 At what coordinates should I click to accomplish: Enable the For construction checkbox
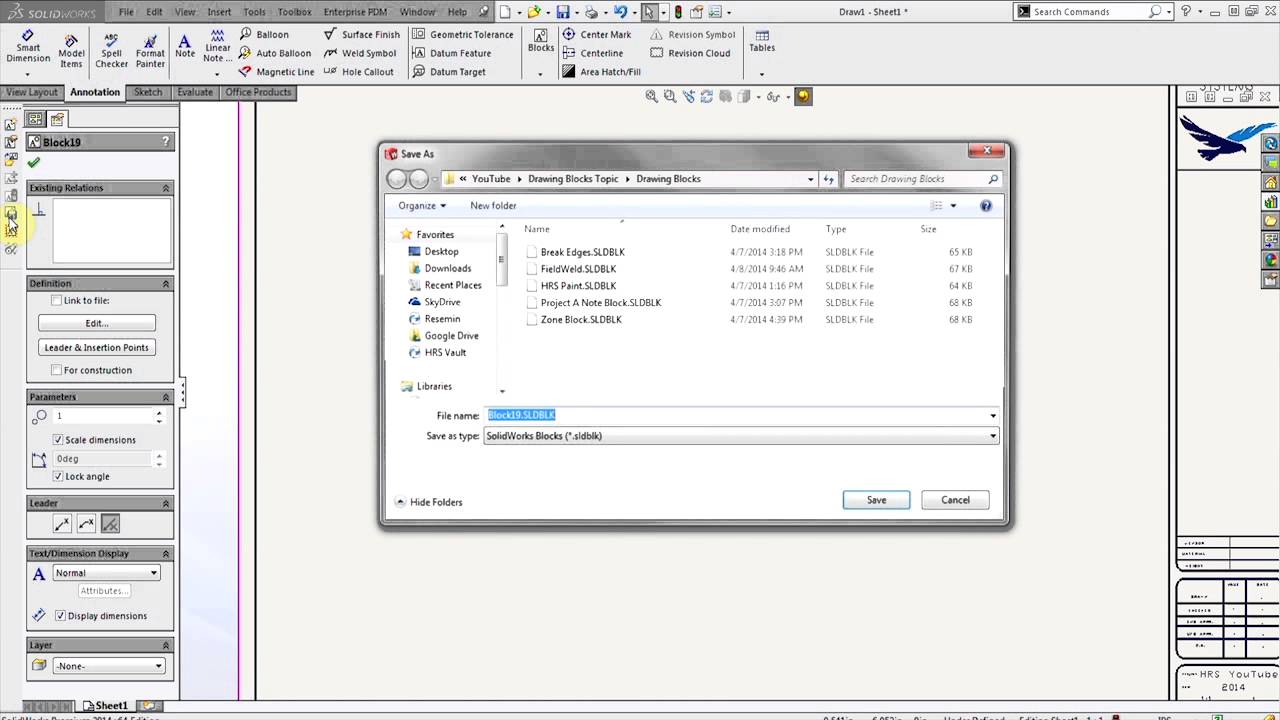point(57,370)
